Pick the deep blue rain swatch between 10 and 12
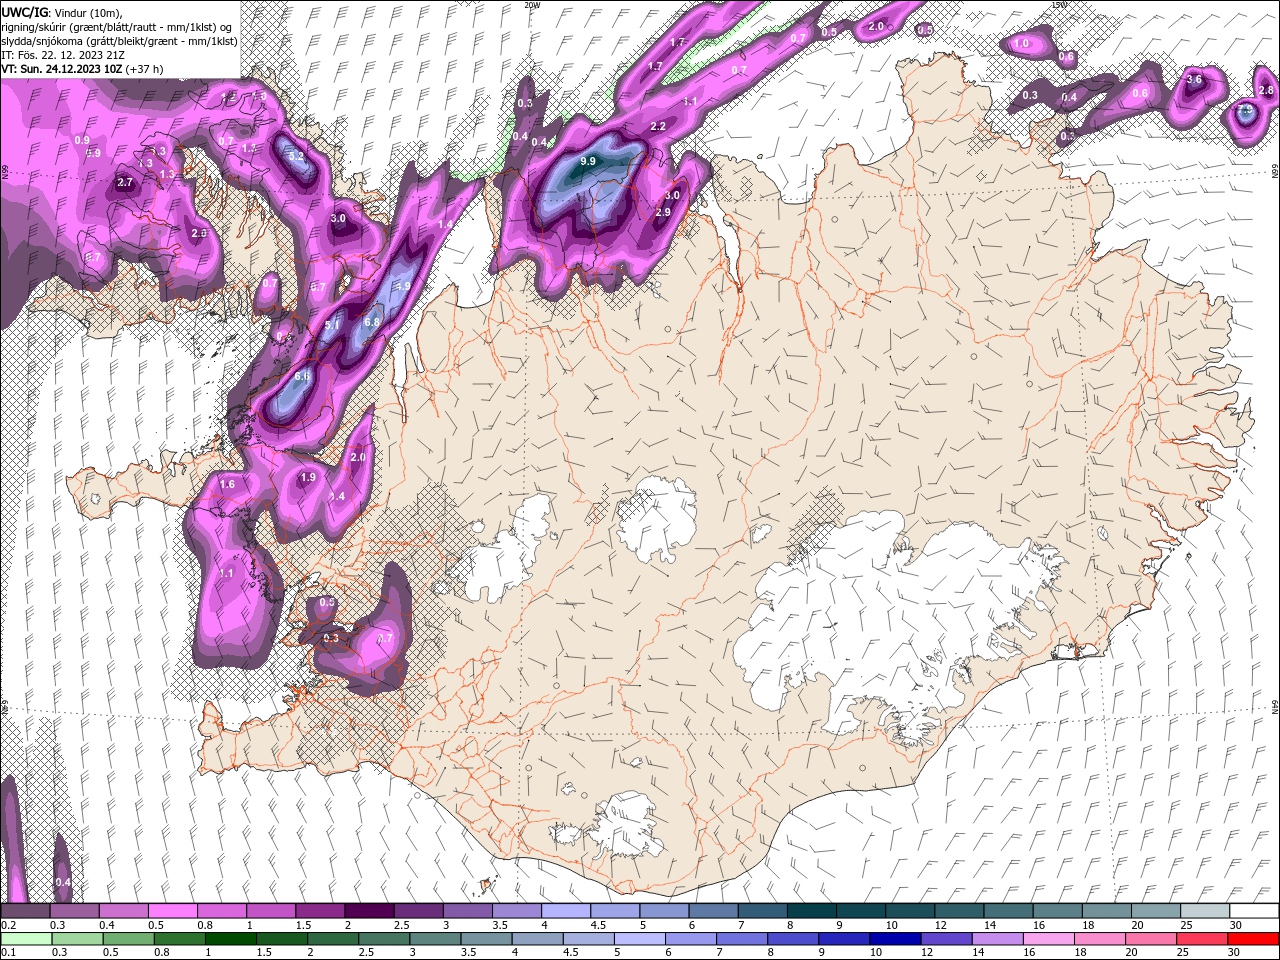 point(894,939)
